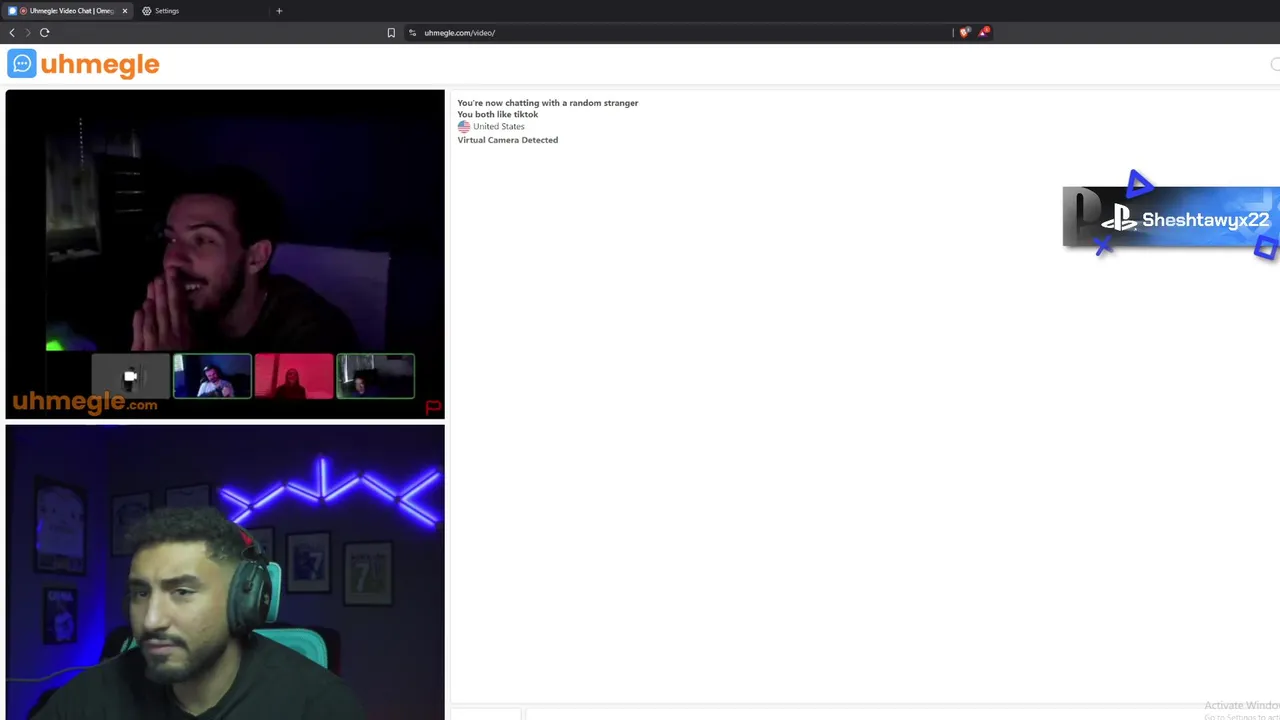Image resolution: width=1280 pixels, height=720 pixels.
Task: Click the 'United States' country label
Action: tap(499, 127)
